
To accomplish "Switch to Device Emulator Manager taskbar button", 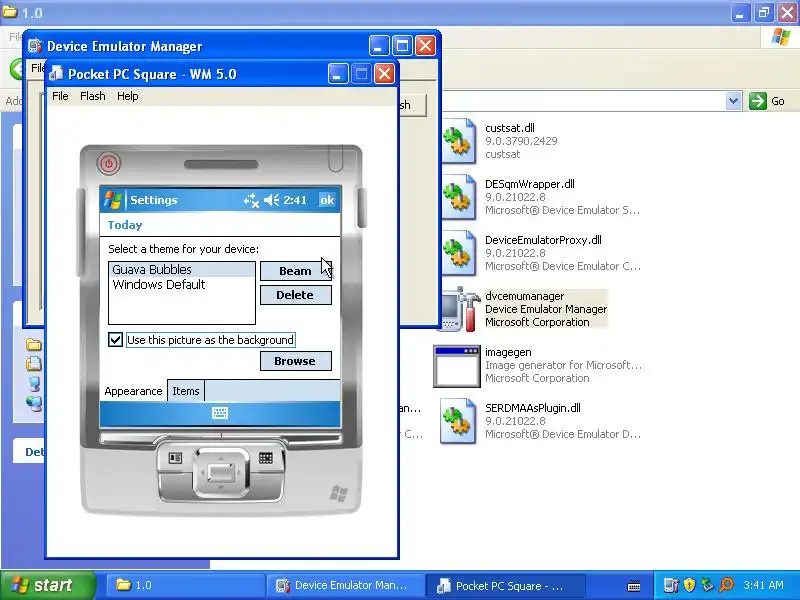I will [x=345, y=585].
